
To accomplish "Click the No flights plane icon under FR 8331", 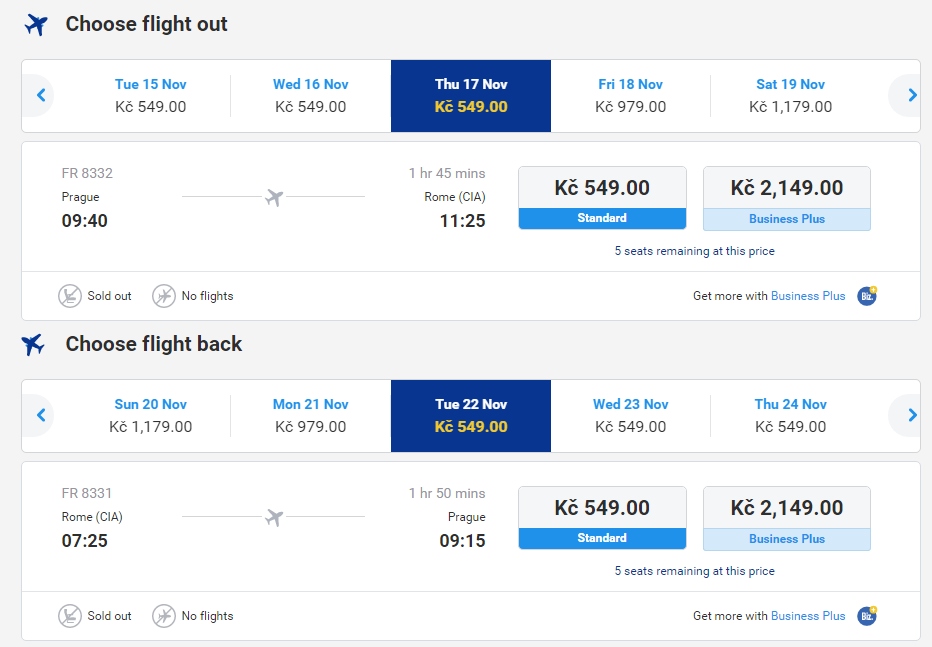I will tap(163, 616).
